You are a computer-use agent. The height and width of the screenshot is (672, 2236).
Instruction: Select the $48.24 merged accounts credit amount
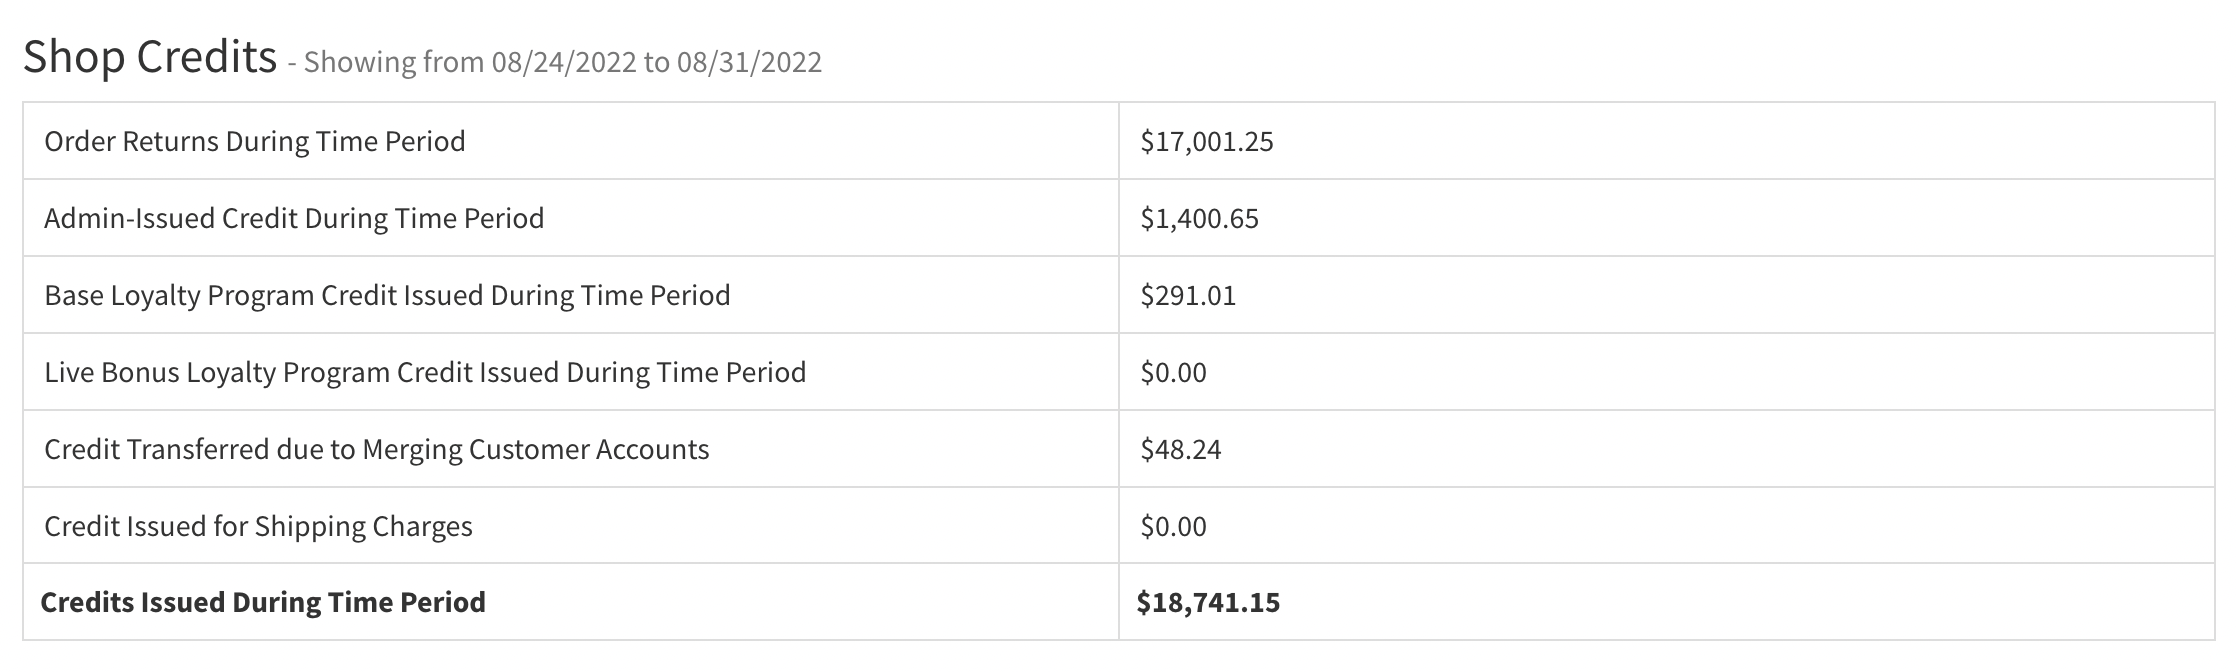pyautogui.click(x=1181, y=449)
